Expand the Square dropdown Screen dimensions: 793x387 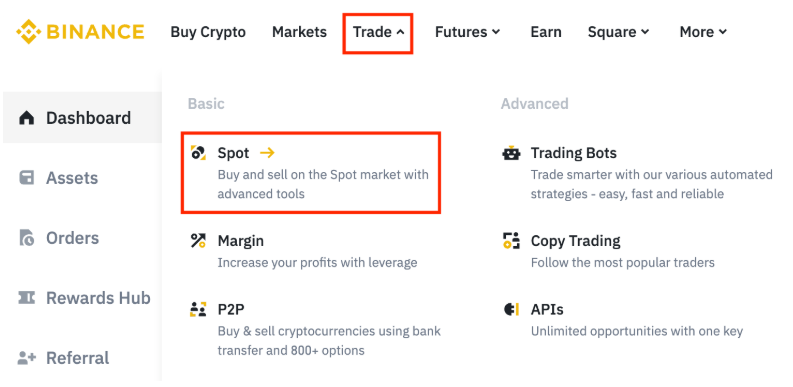coord(619,32)
